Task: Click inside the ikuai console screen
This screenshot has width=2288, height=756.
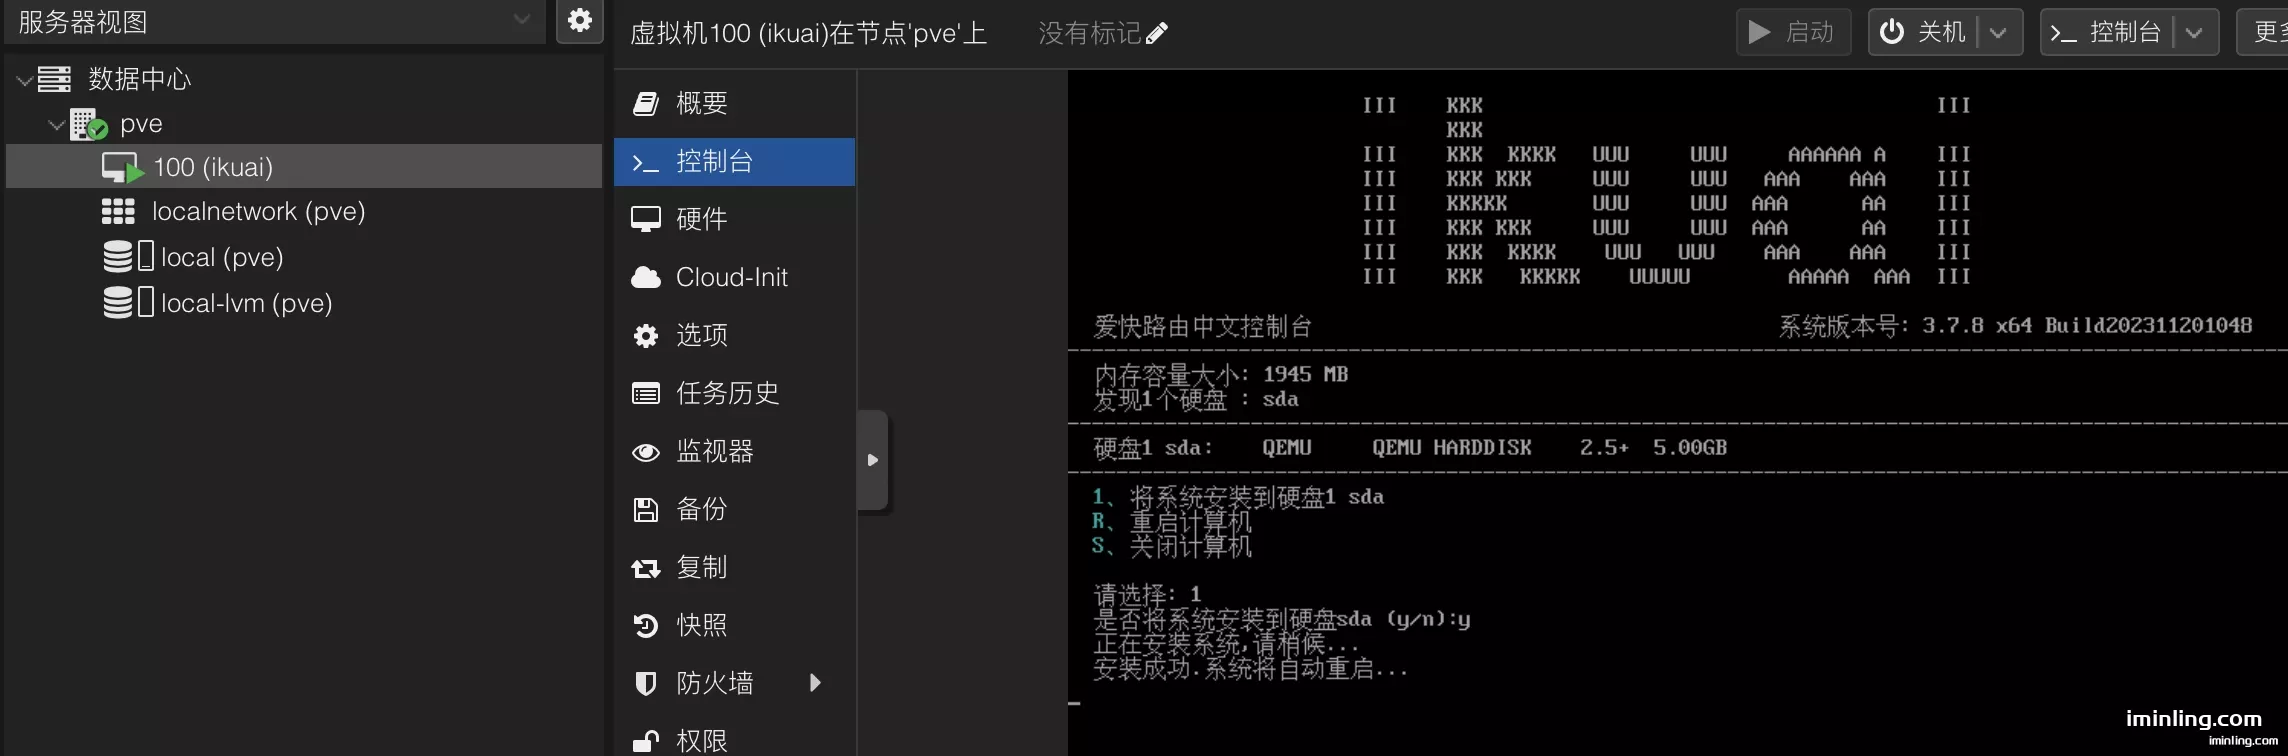Action: coord(1677,413)
